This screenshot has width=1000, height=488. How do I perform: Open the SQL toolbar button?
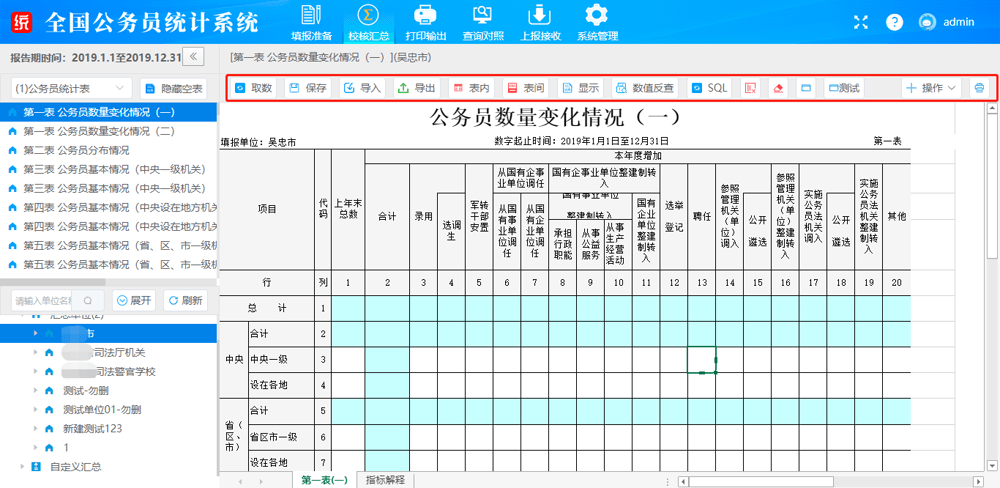710,88
